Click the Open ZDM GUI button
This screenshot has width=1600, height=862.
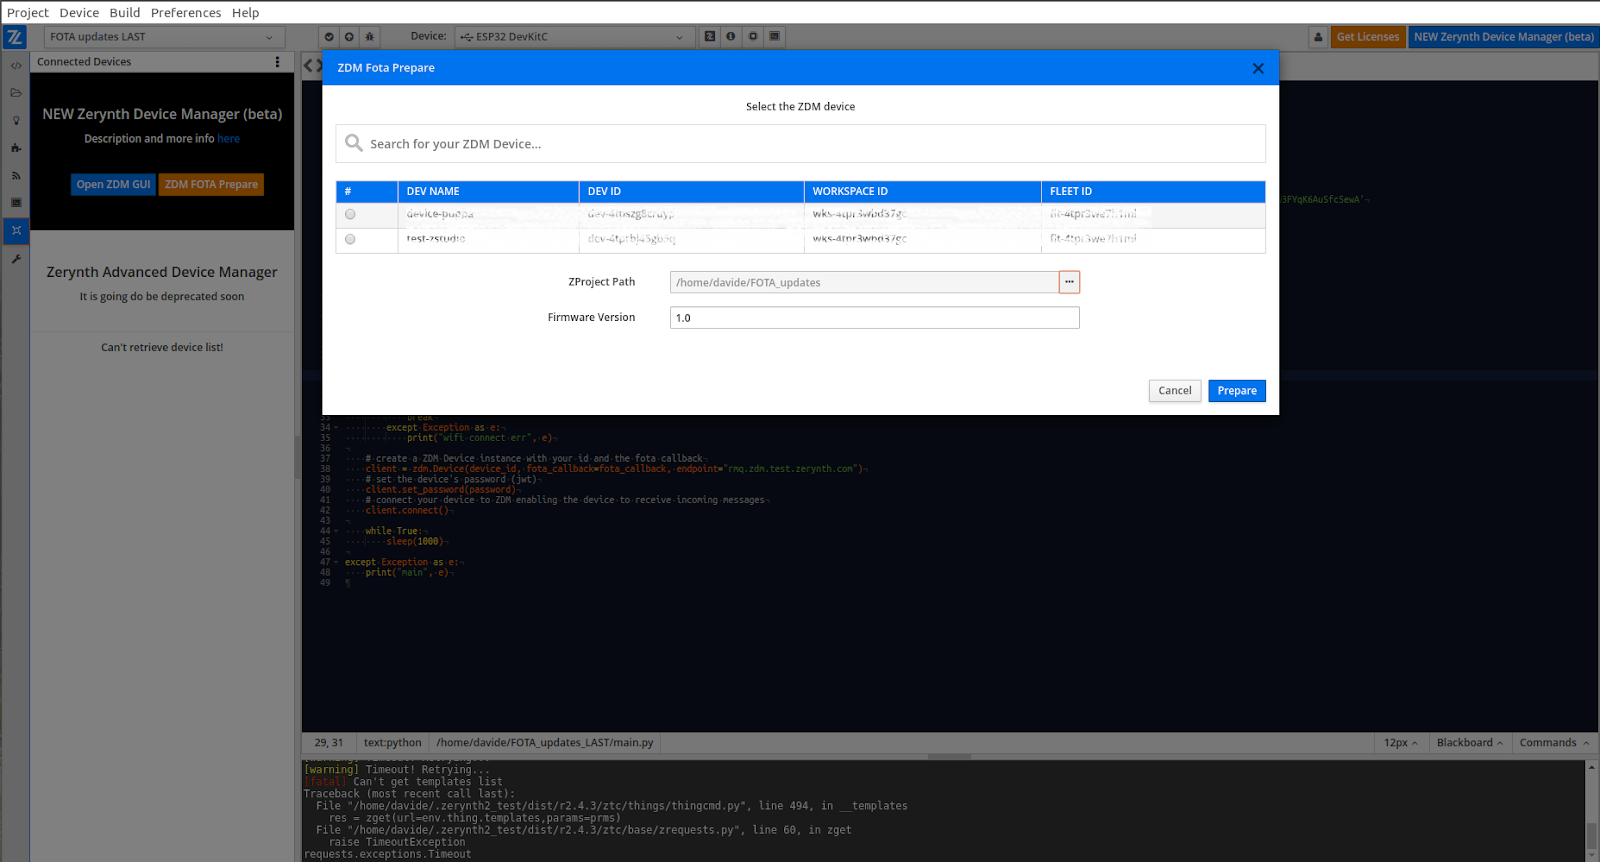click(113, 184)
